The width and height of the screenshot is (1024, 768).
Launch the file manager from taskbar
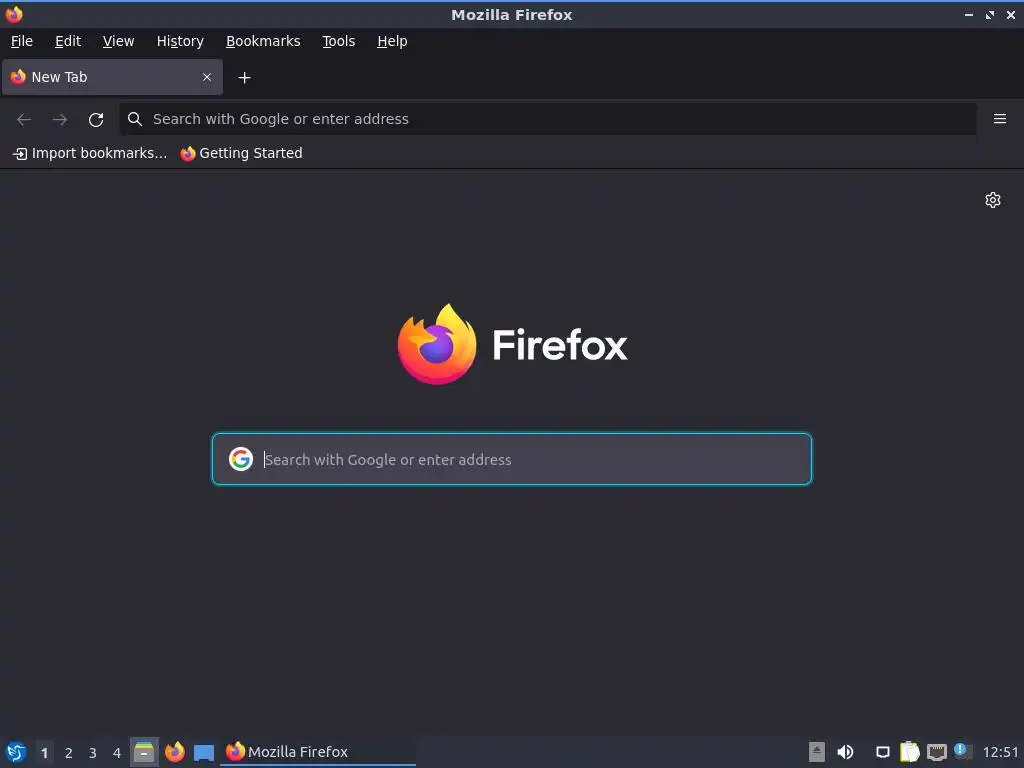pos(144,752)
